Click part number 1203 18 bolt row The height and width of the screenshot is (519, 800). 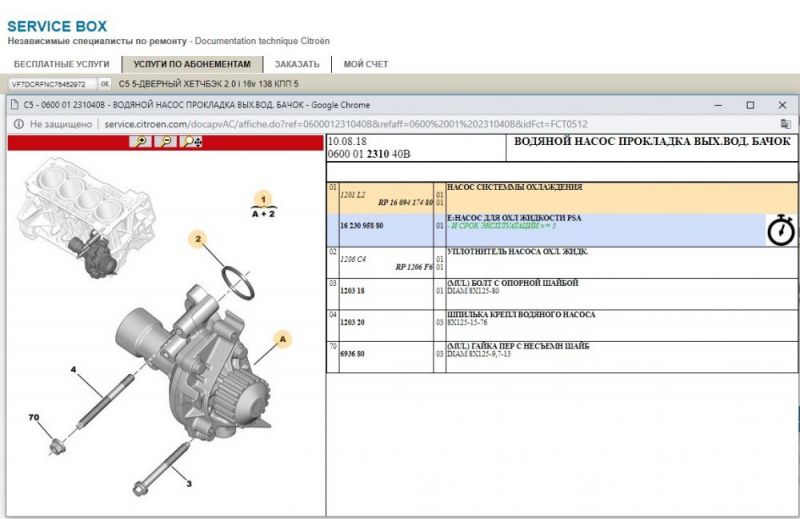point(352,291)
